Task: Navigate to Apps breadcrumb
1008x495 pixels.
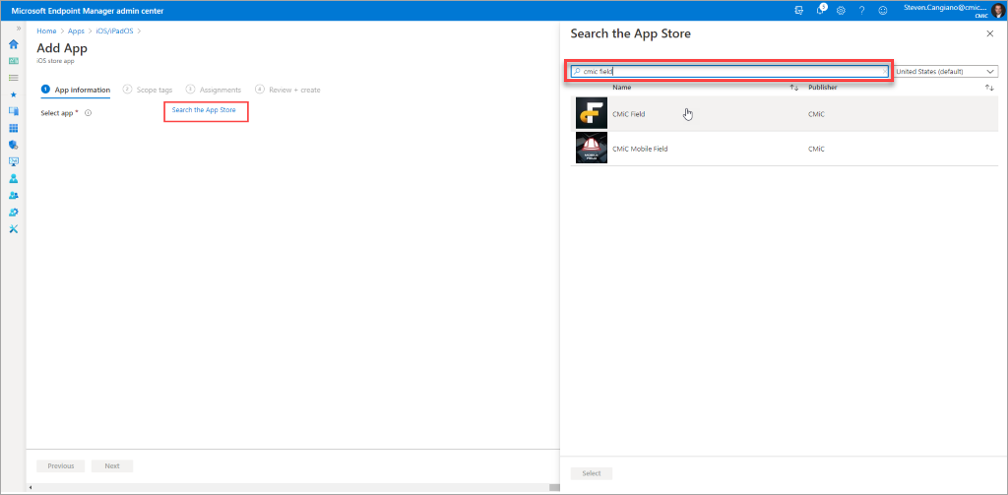Action: 76,31
